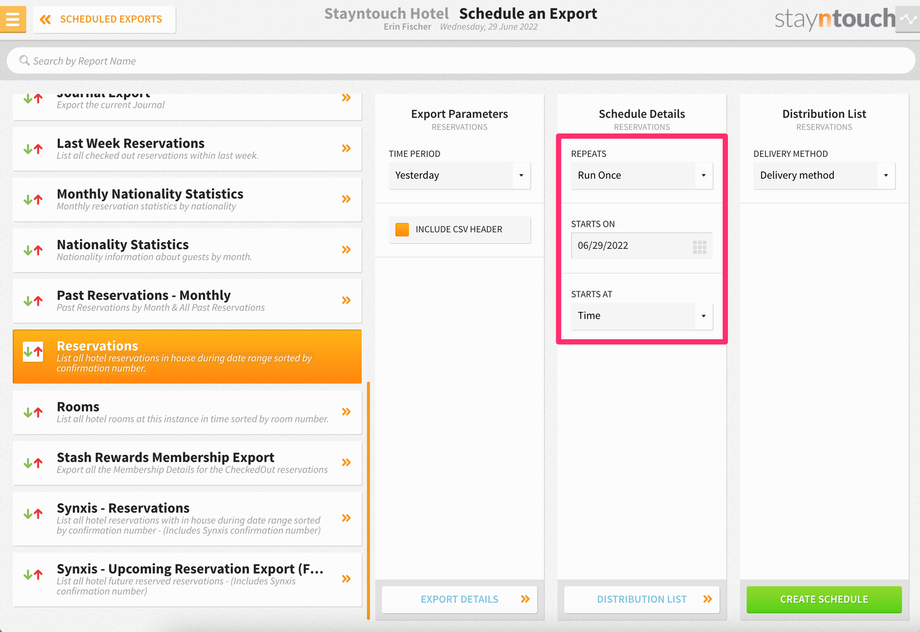920x632 pixels.
Task: Click the stayntouch logo
Action: [834, 19]
